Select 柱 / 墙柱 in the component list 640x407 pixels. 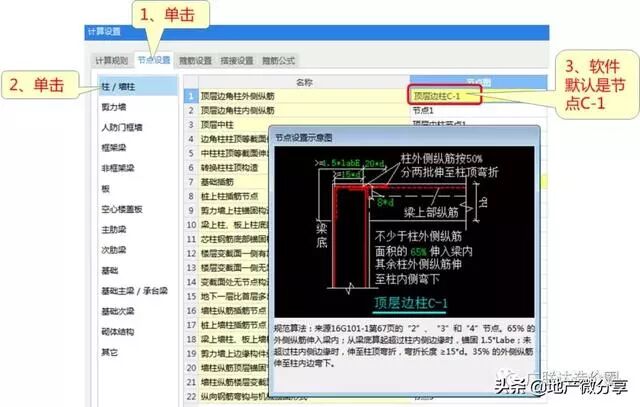click(x=138, y=87)
